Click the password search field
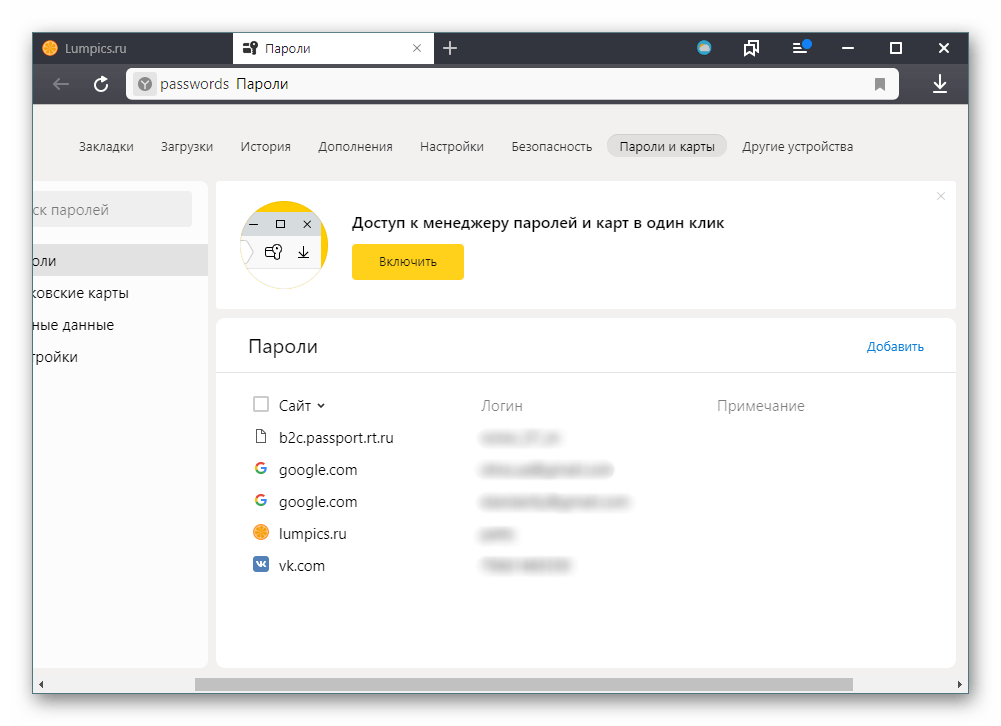Screen dimensions: 1001x726 pos(110,210)
